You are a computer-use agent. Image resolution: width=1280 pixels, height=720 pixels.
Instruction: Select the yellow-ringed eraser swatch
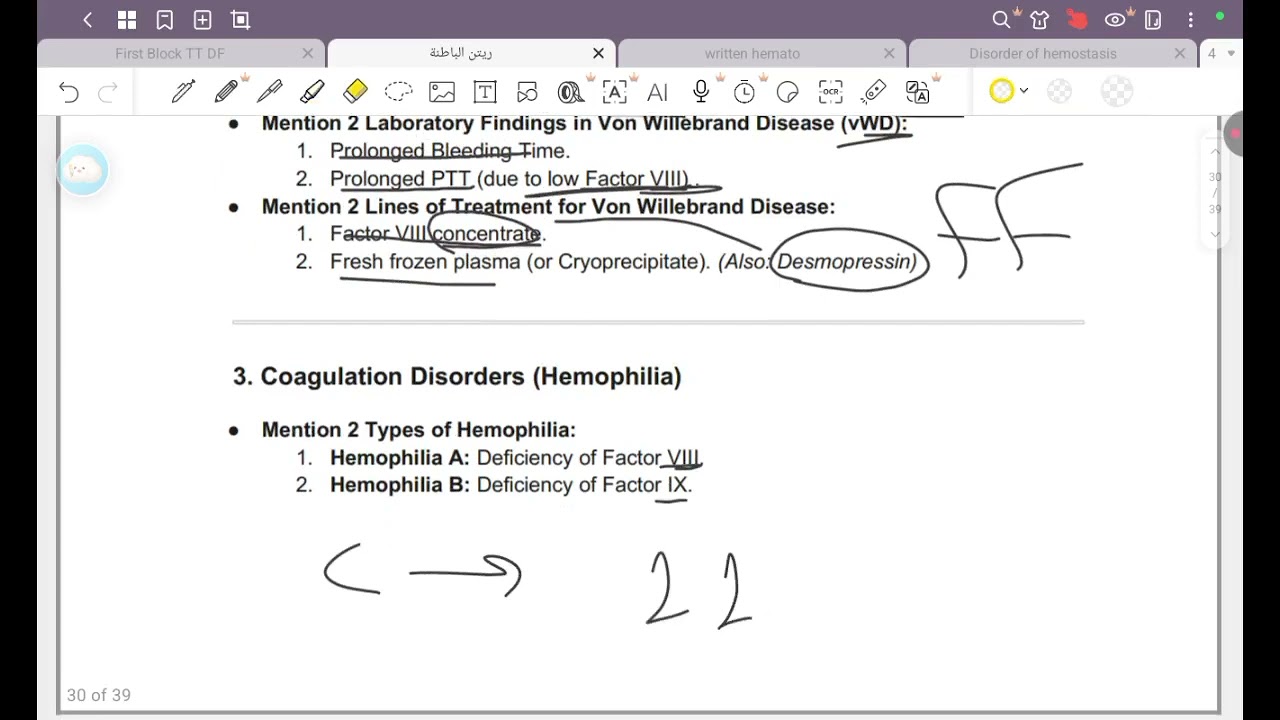tap(1001, 91)
